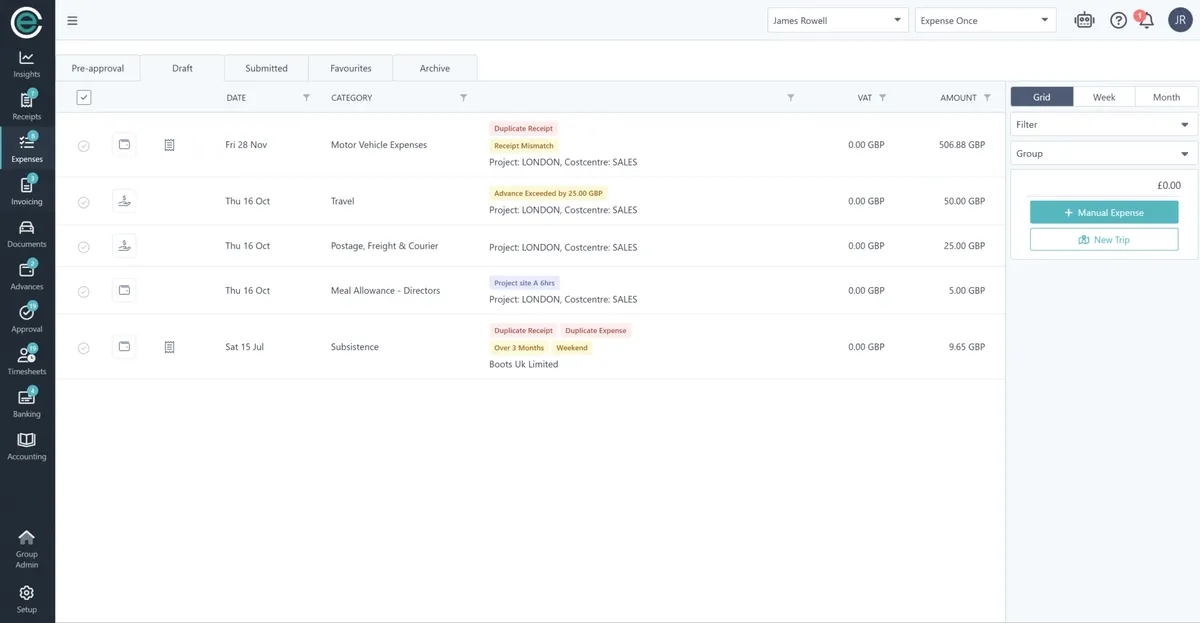The image size is (1200, 623).
Task: Sort by the DATE column header
Action: pos(236,98)
